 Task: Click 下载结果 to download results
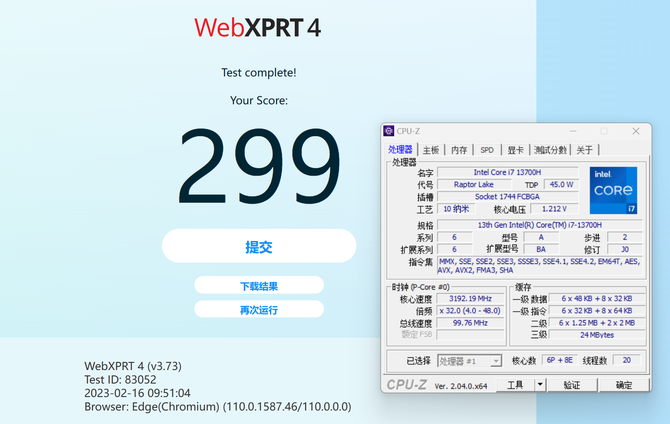click(259, 286)
